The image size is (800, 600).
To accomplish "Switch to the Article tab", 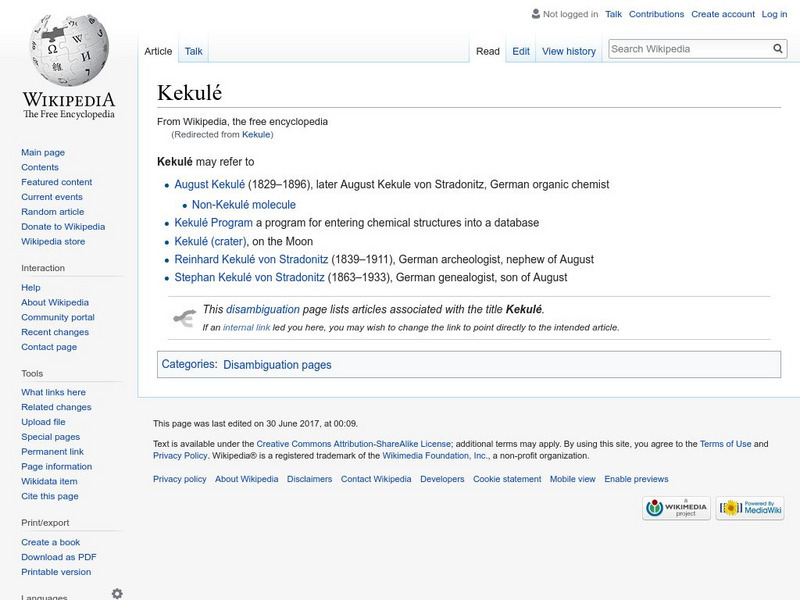I will pos(158,51).
